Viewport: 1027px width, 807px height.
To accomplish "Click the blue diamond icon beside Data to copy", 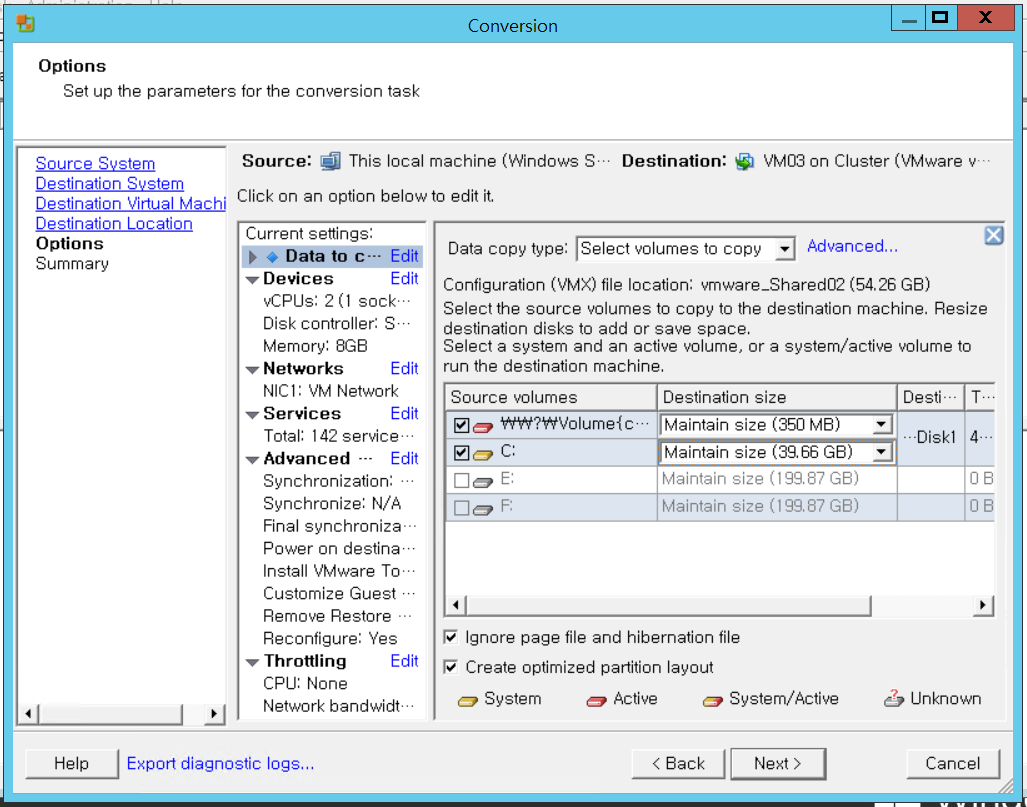I will click(272, 257).
